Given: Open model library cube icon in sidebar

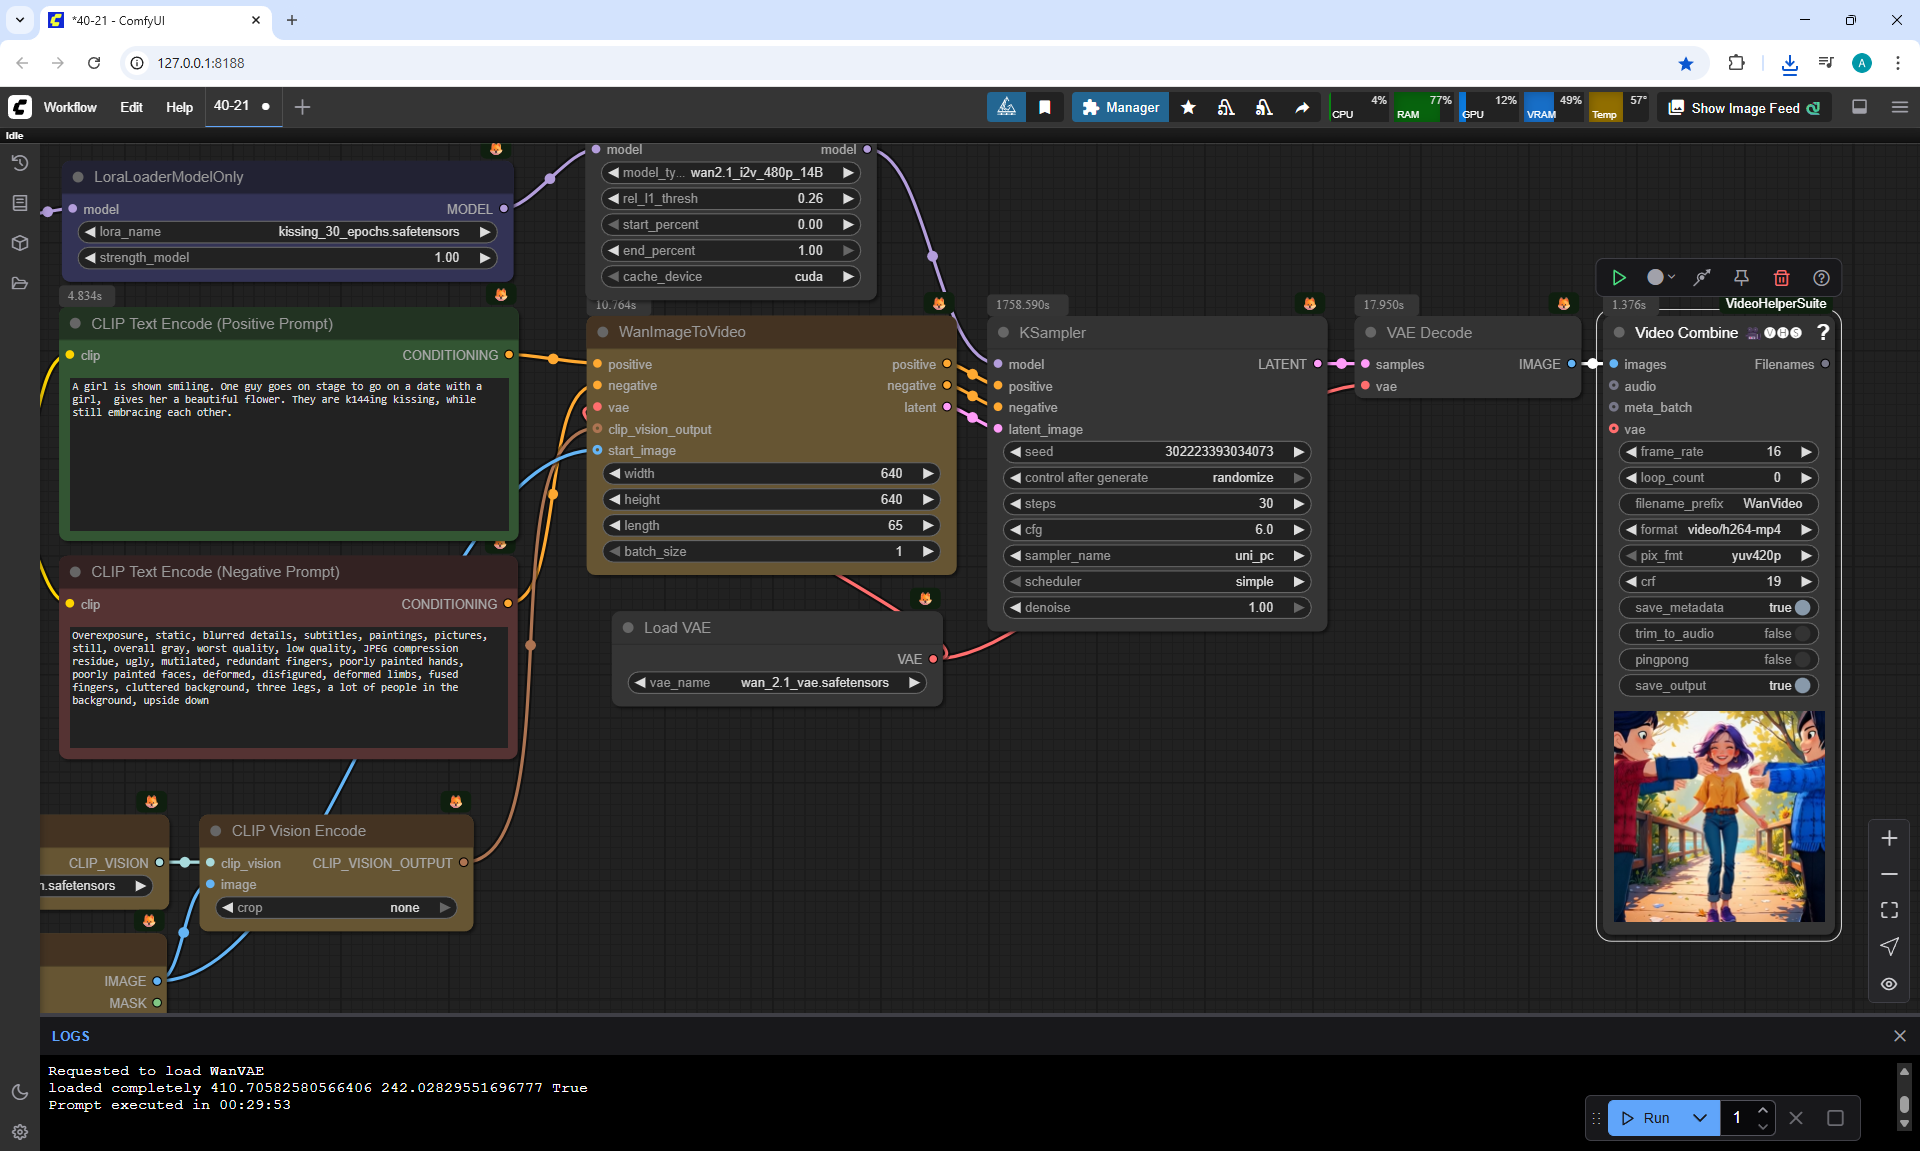Looking at the screenshot, I should click(20, 243).
